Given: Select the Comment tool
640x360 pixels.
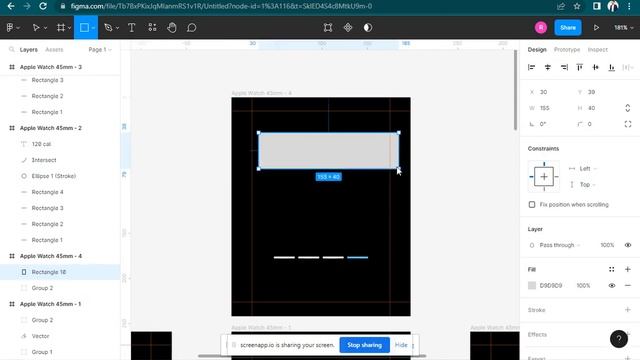Looking at the screenshot, I should tap(191, 27).
